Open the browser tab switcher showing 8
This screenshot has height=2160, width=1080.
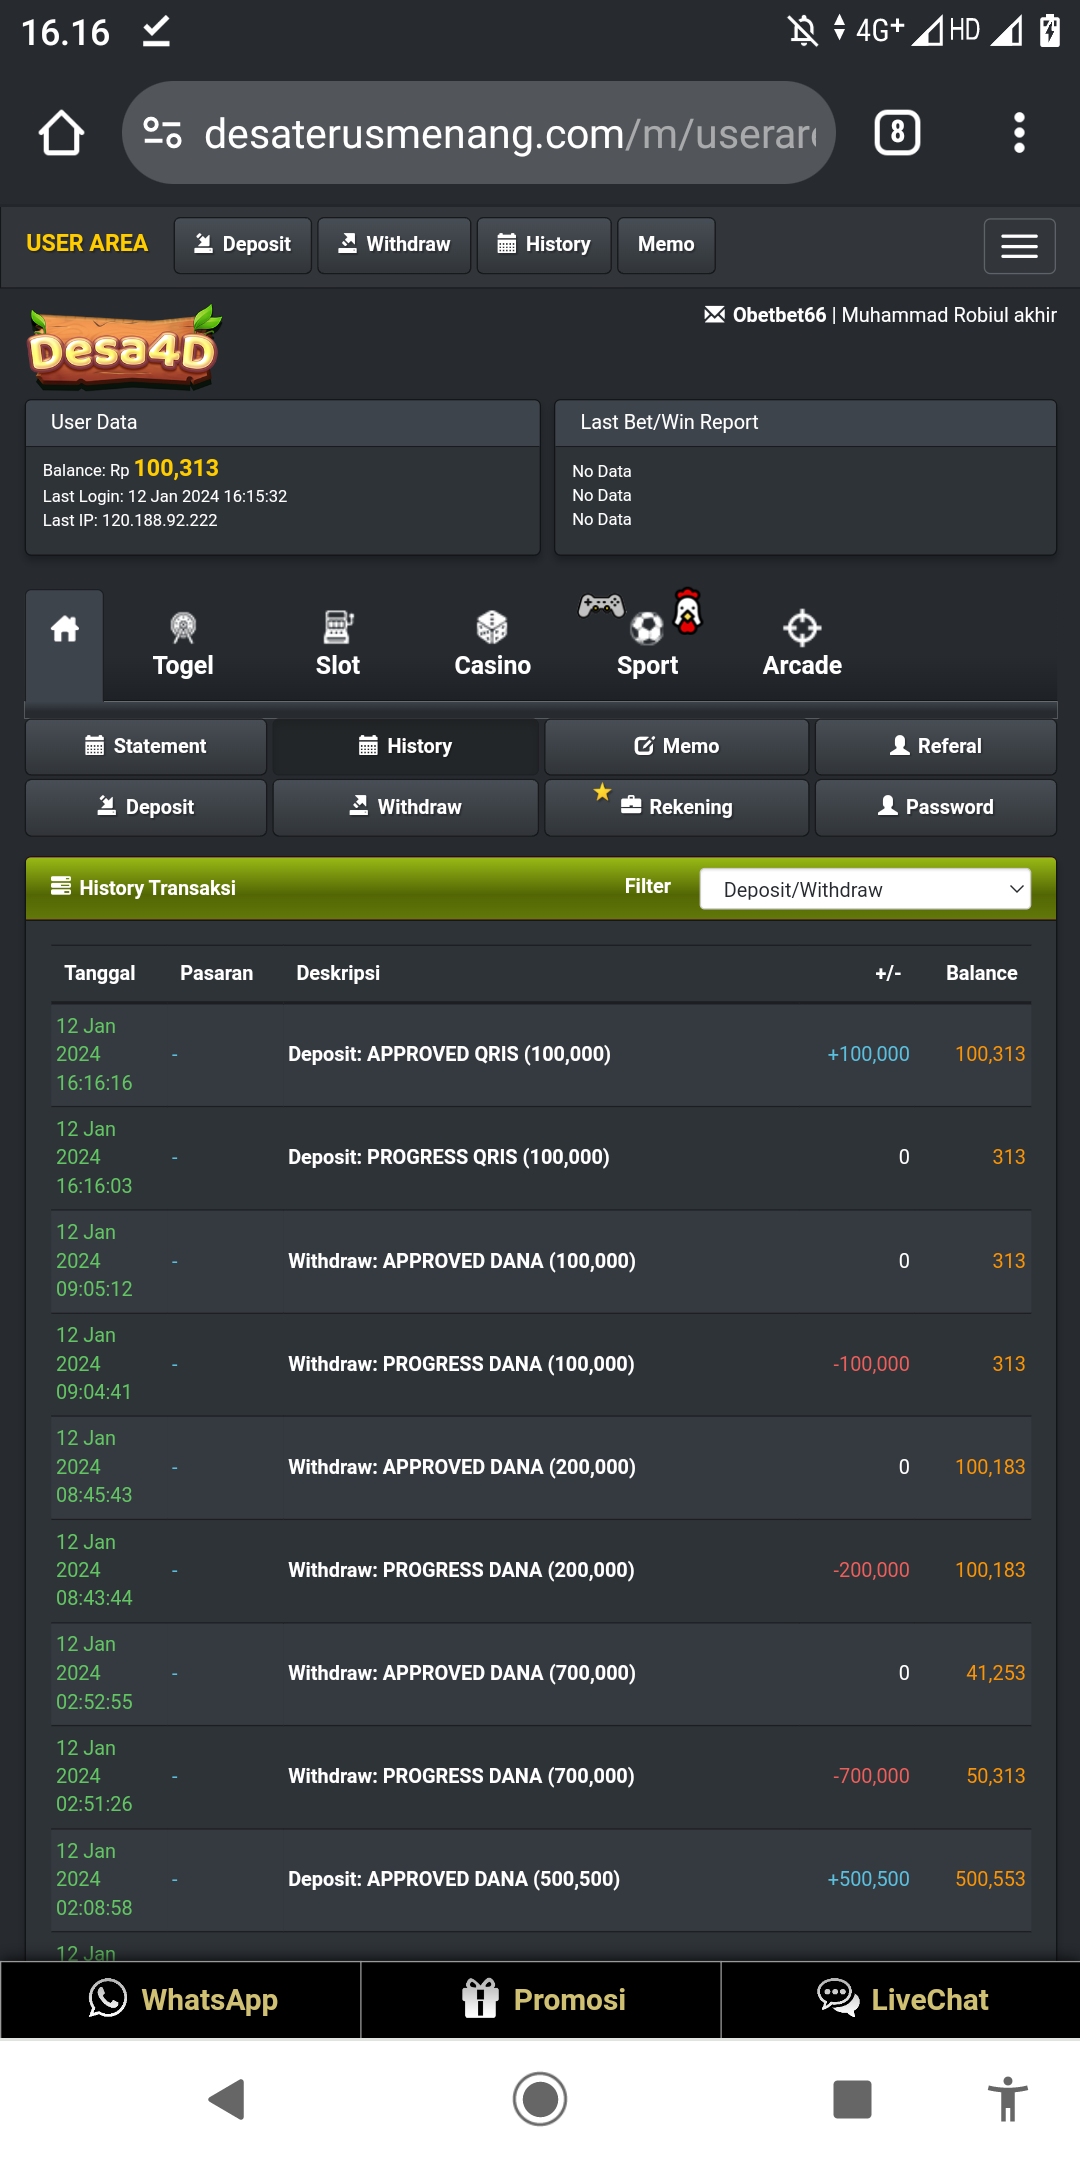click(897, 133)
